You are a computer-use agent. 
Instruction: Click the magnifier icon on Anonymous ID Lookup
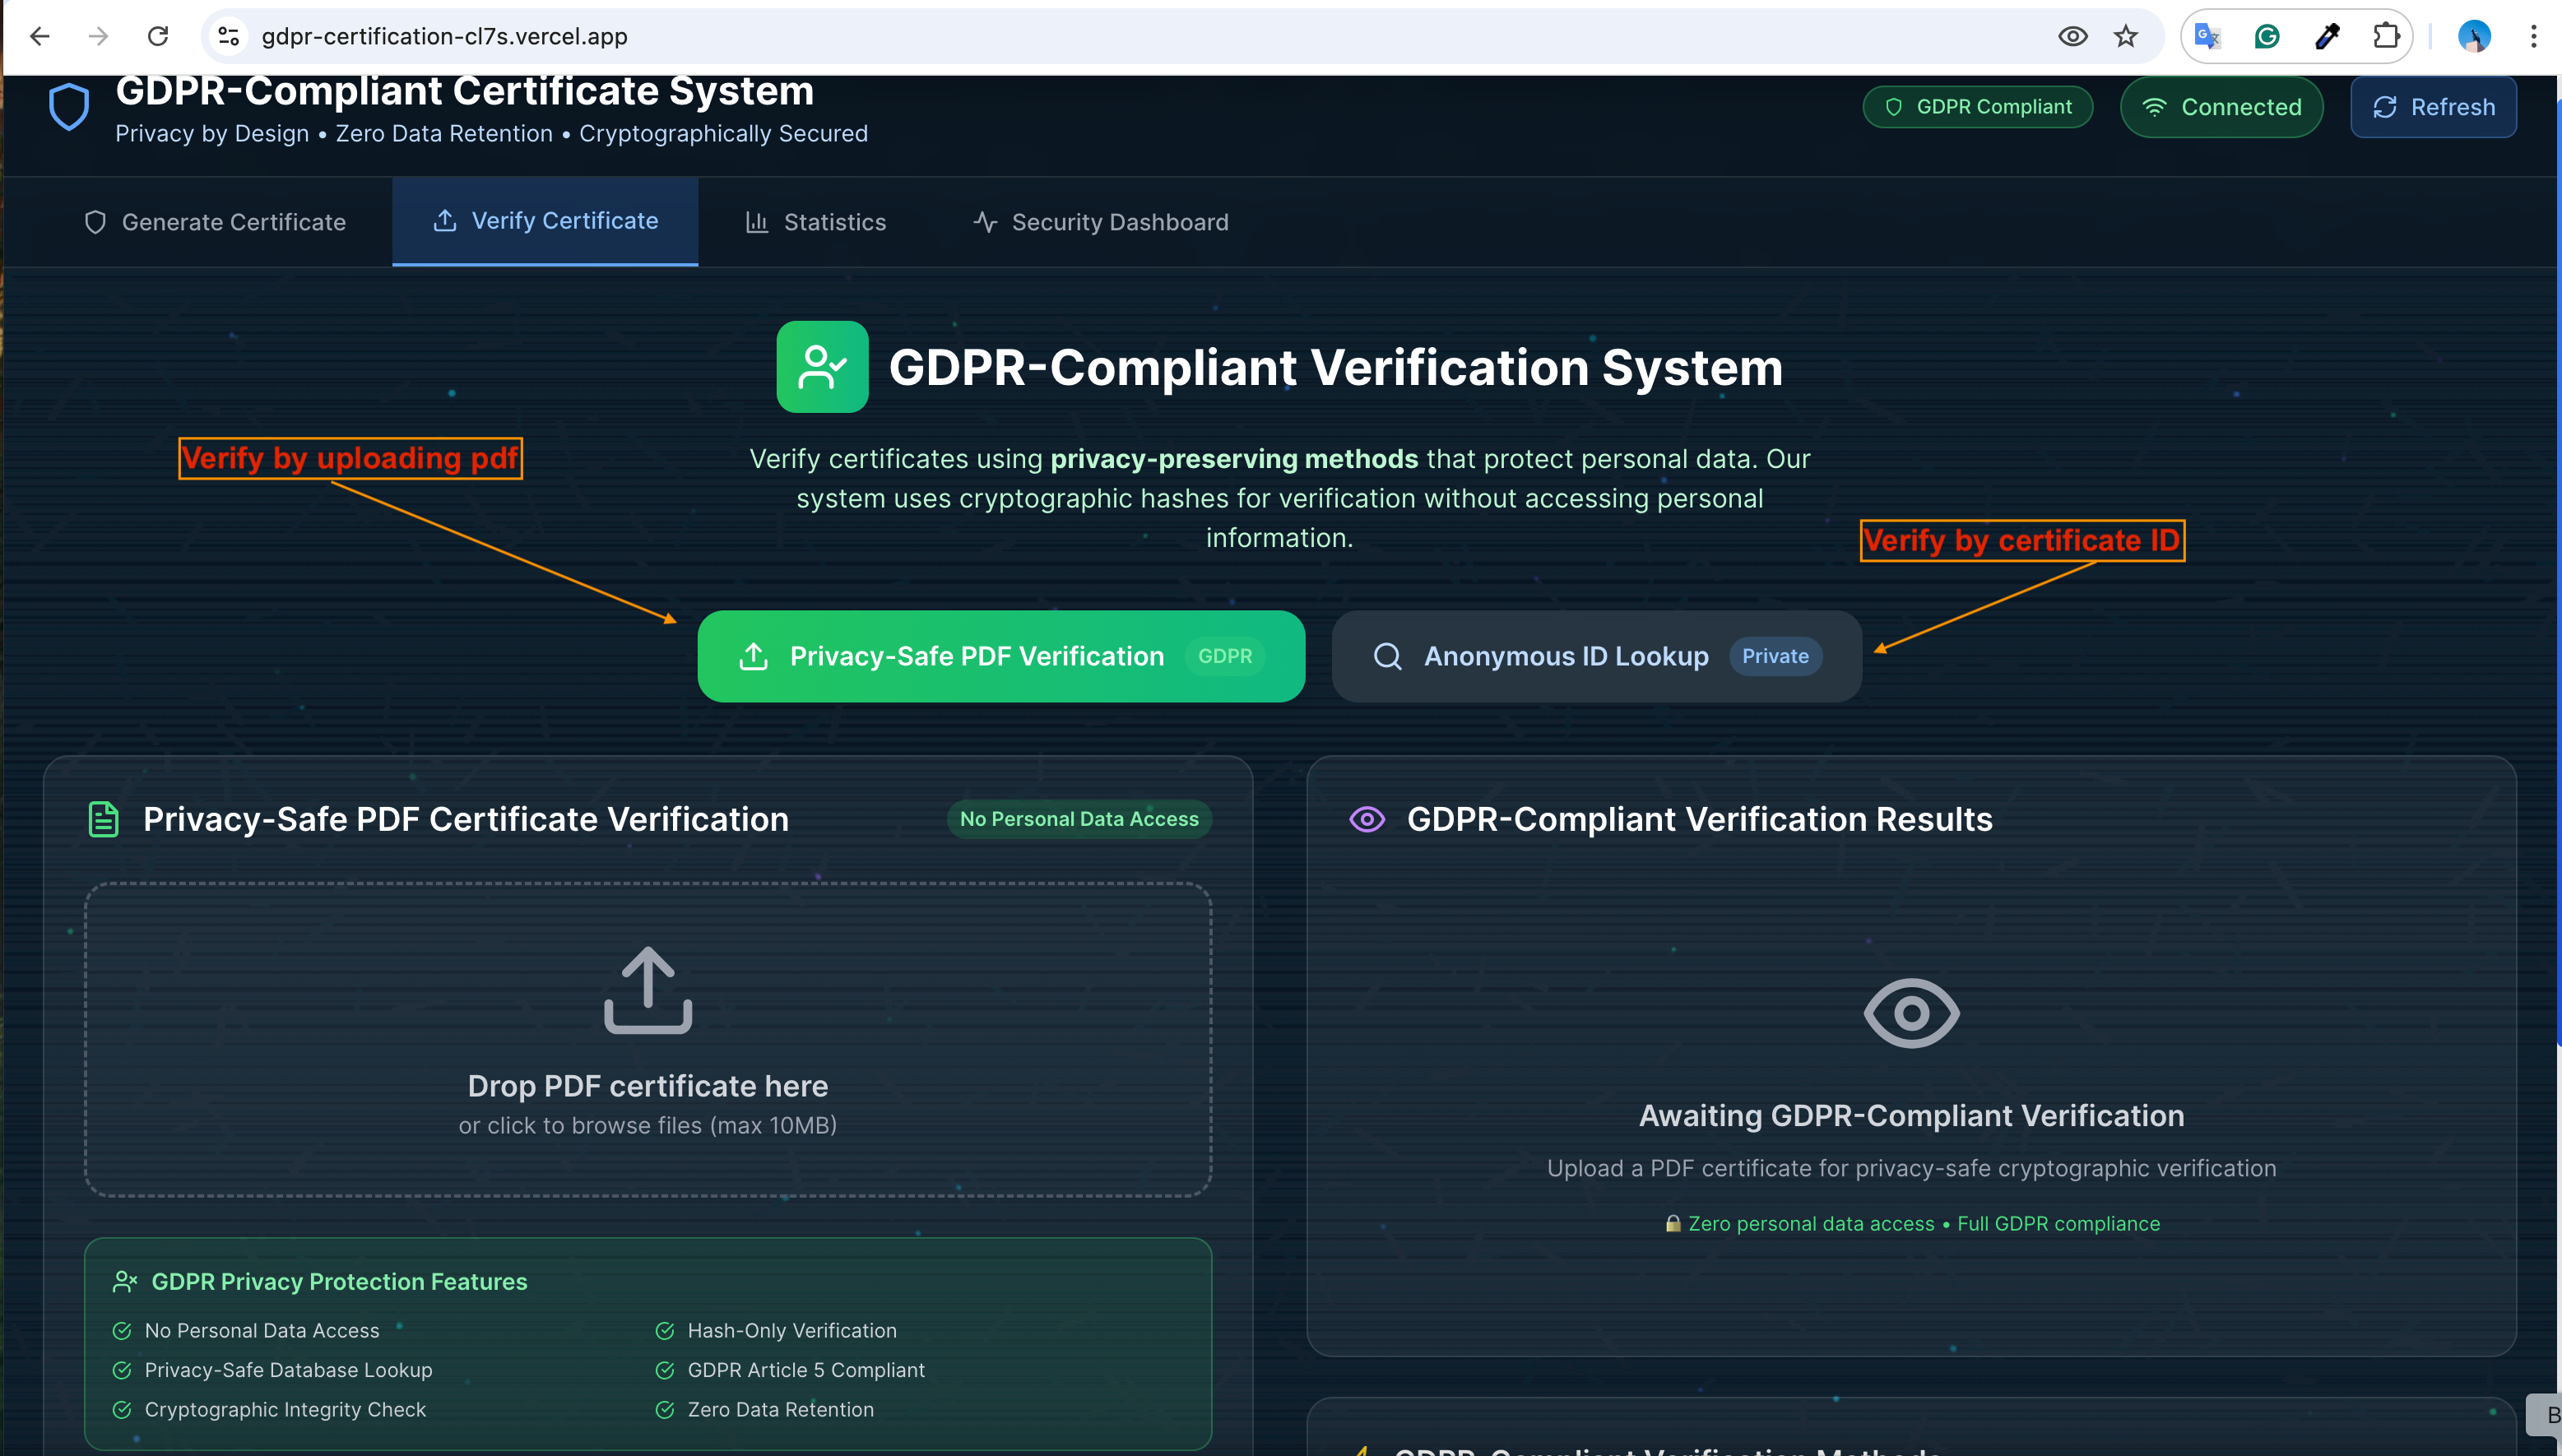(1387, 656)
